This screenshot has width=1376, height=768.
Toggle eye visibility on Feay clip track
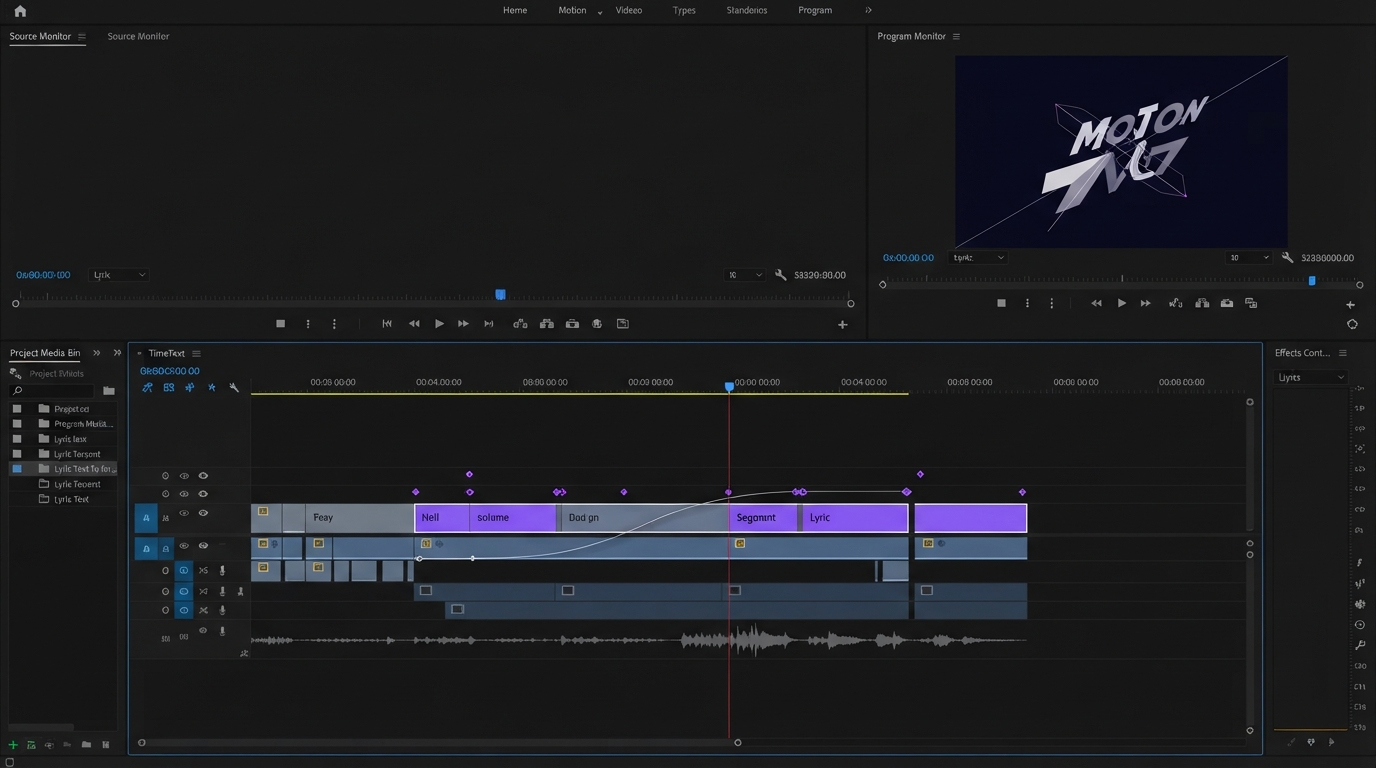click(x=203, y=513)
